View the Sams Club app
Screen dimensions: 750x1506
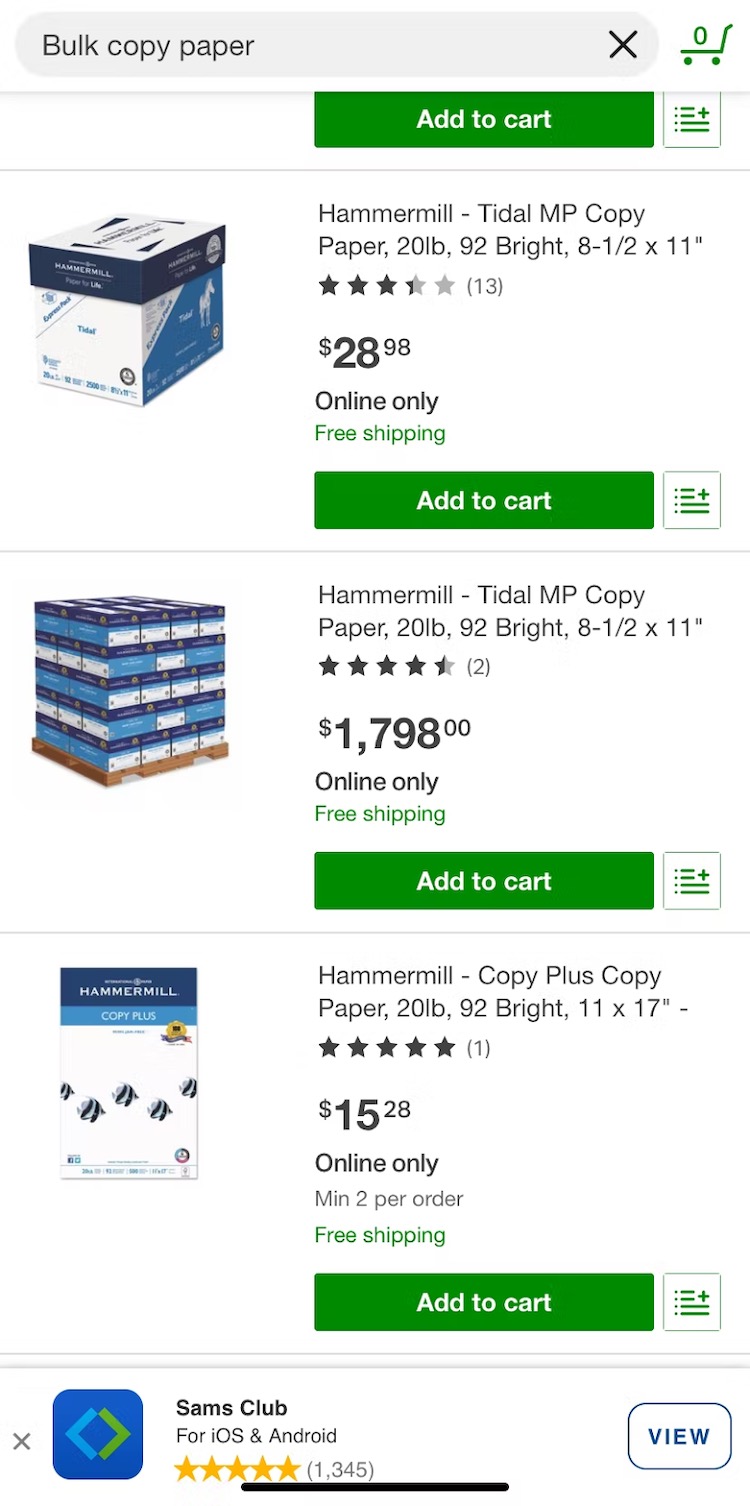pos(679,1436)
